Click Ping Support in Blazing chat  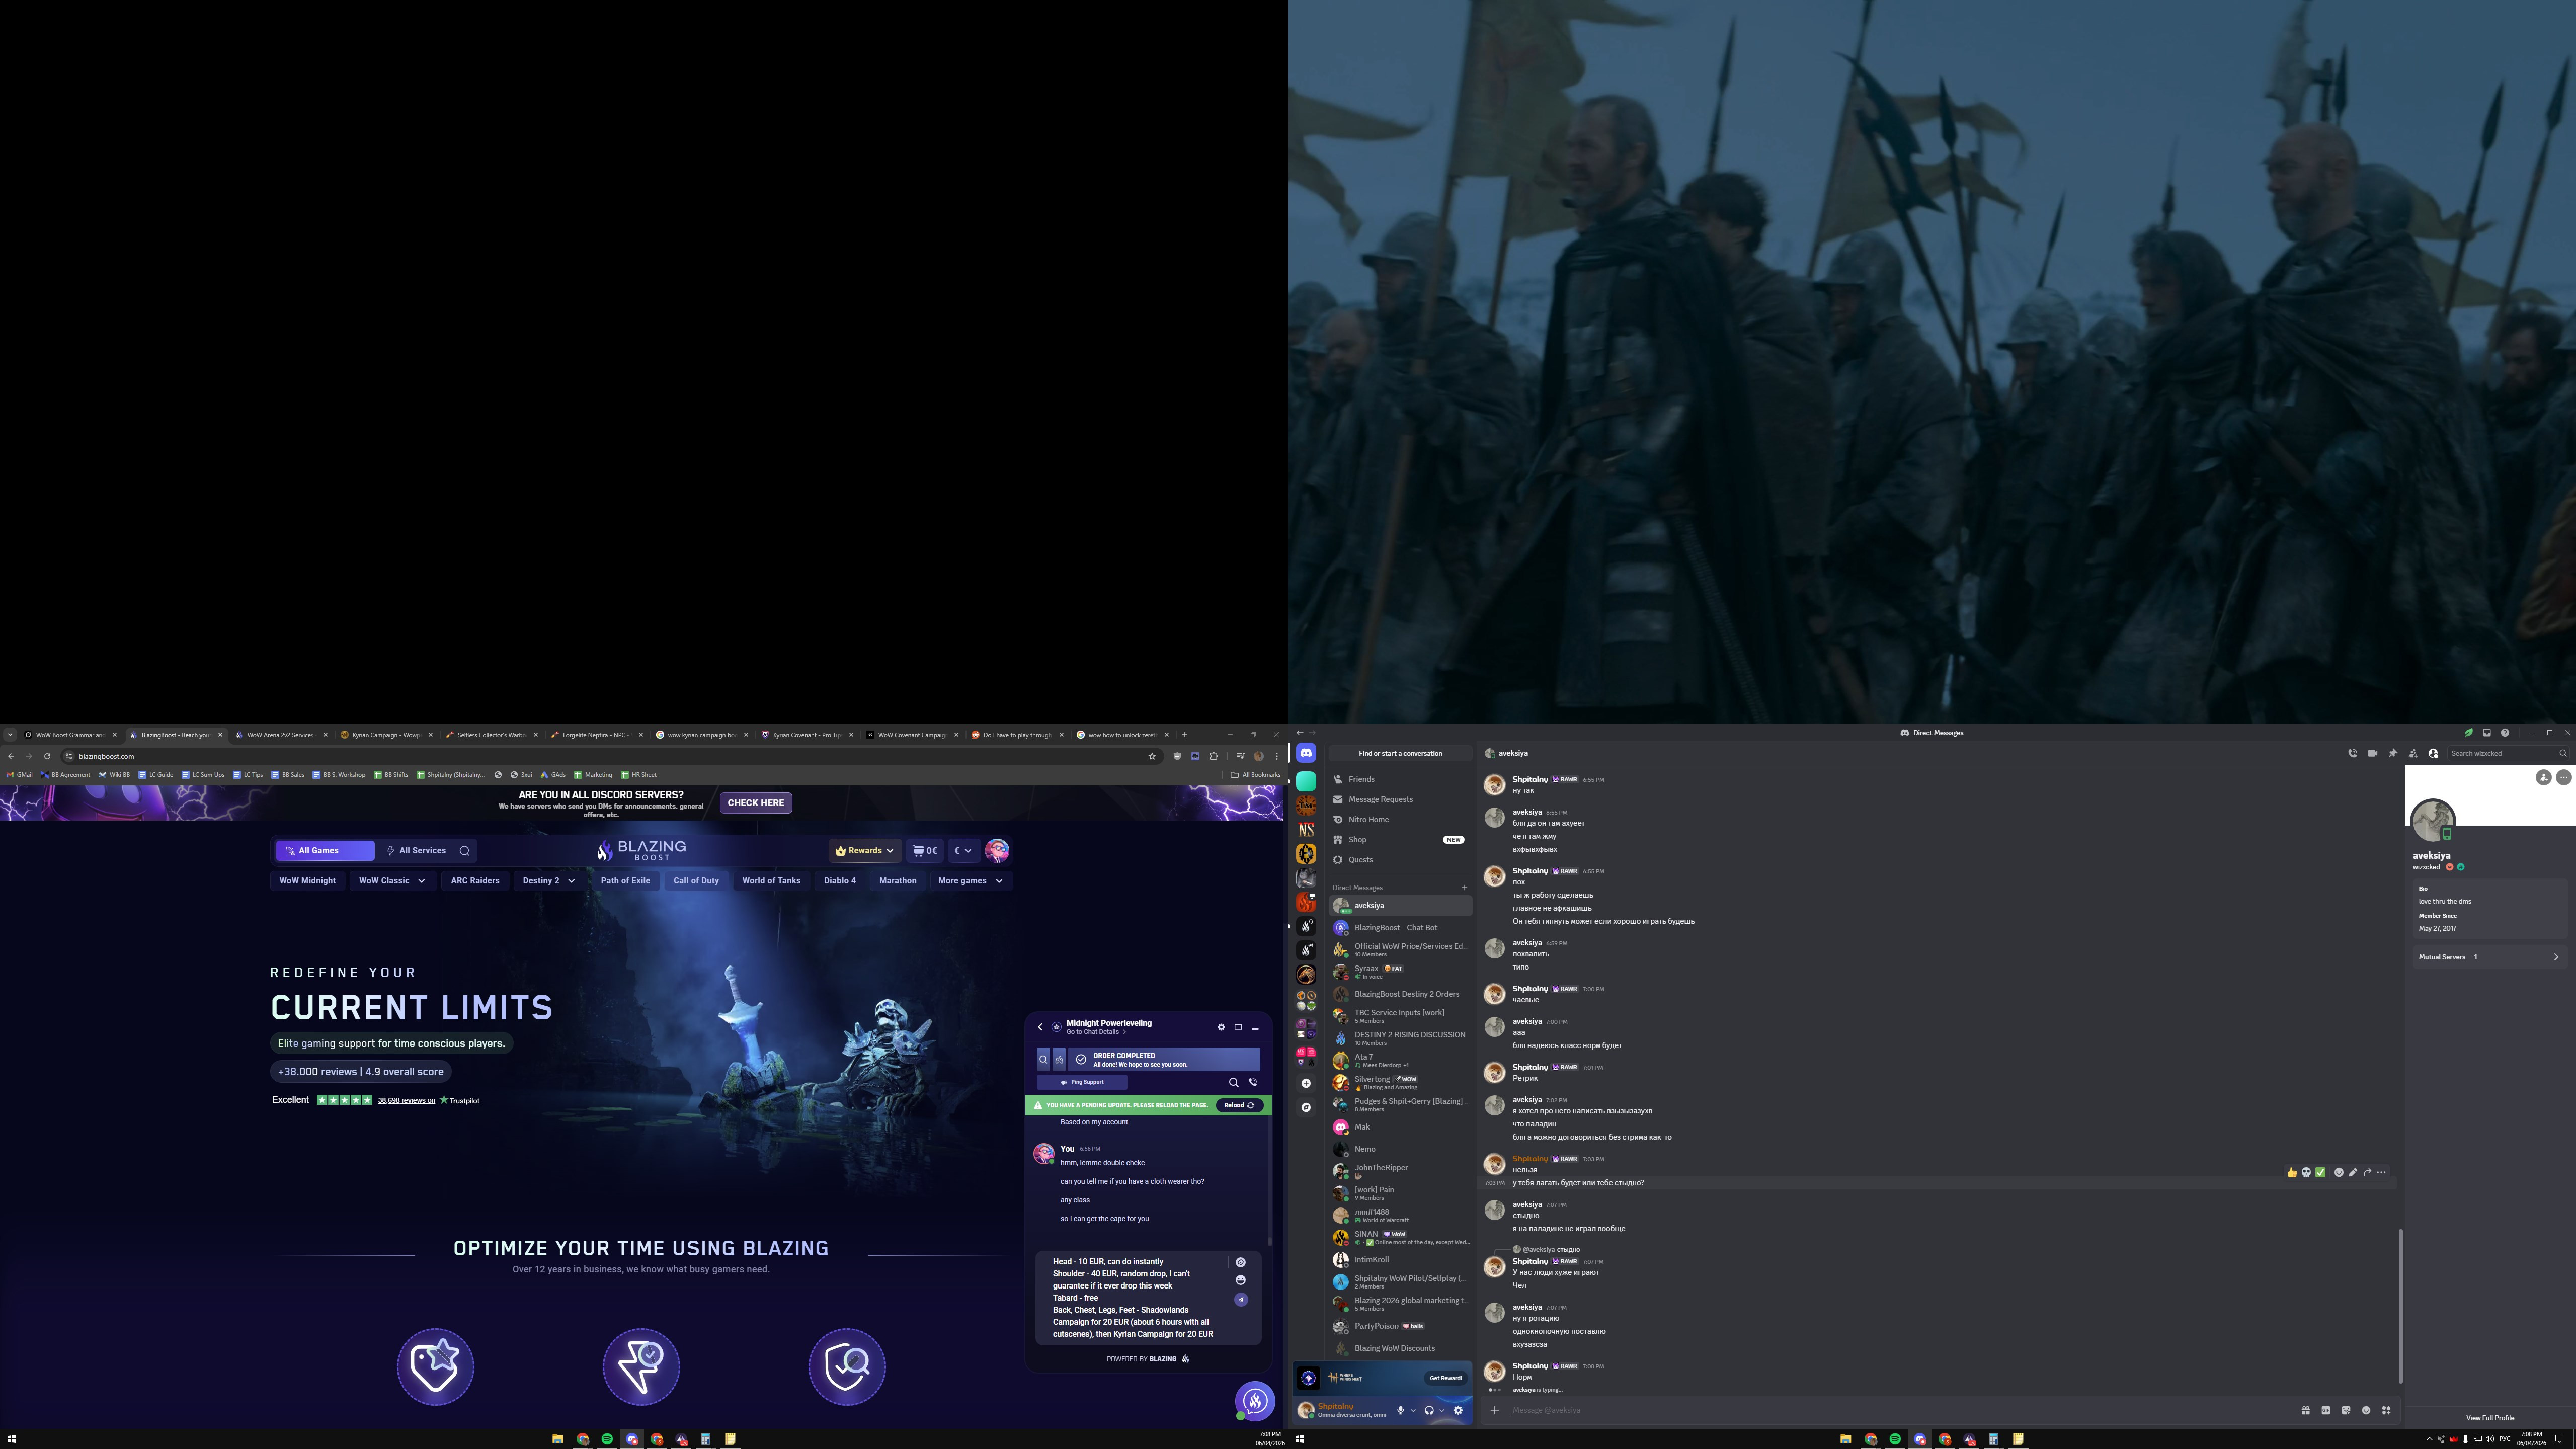1082,1082
